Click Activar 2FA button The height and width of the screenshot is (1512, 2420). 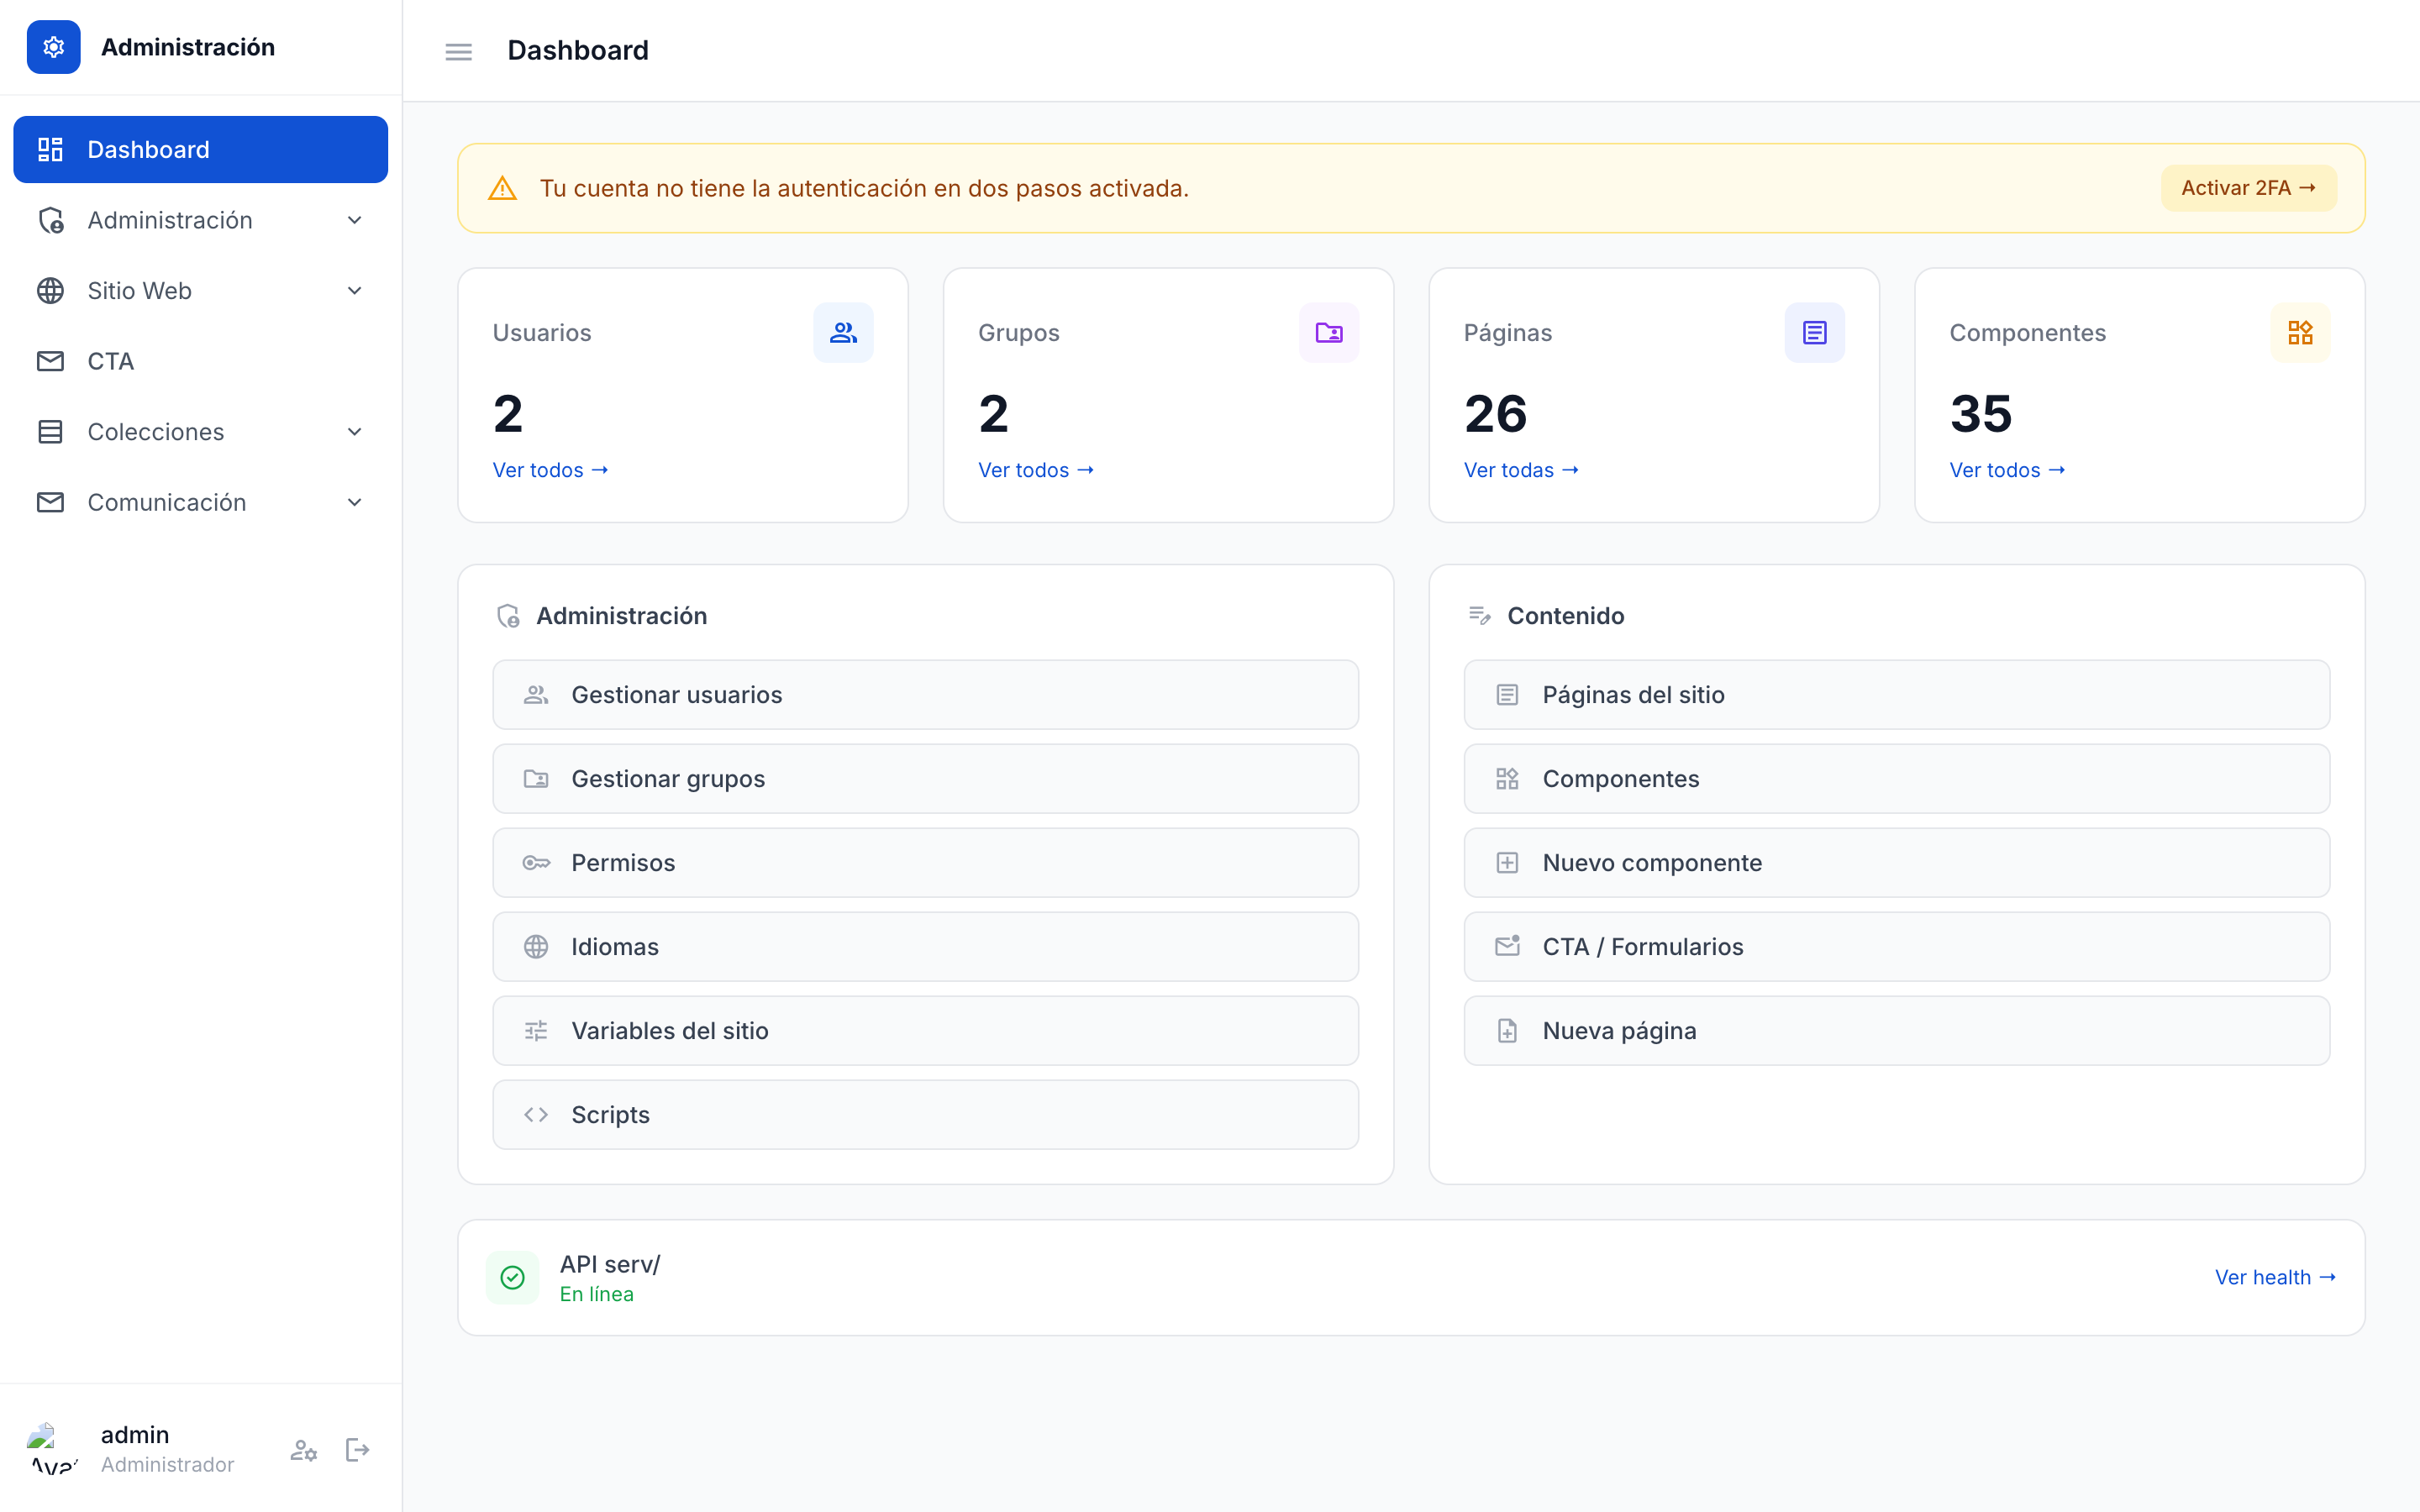tap(2248, 188)
